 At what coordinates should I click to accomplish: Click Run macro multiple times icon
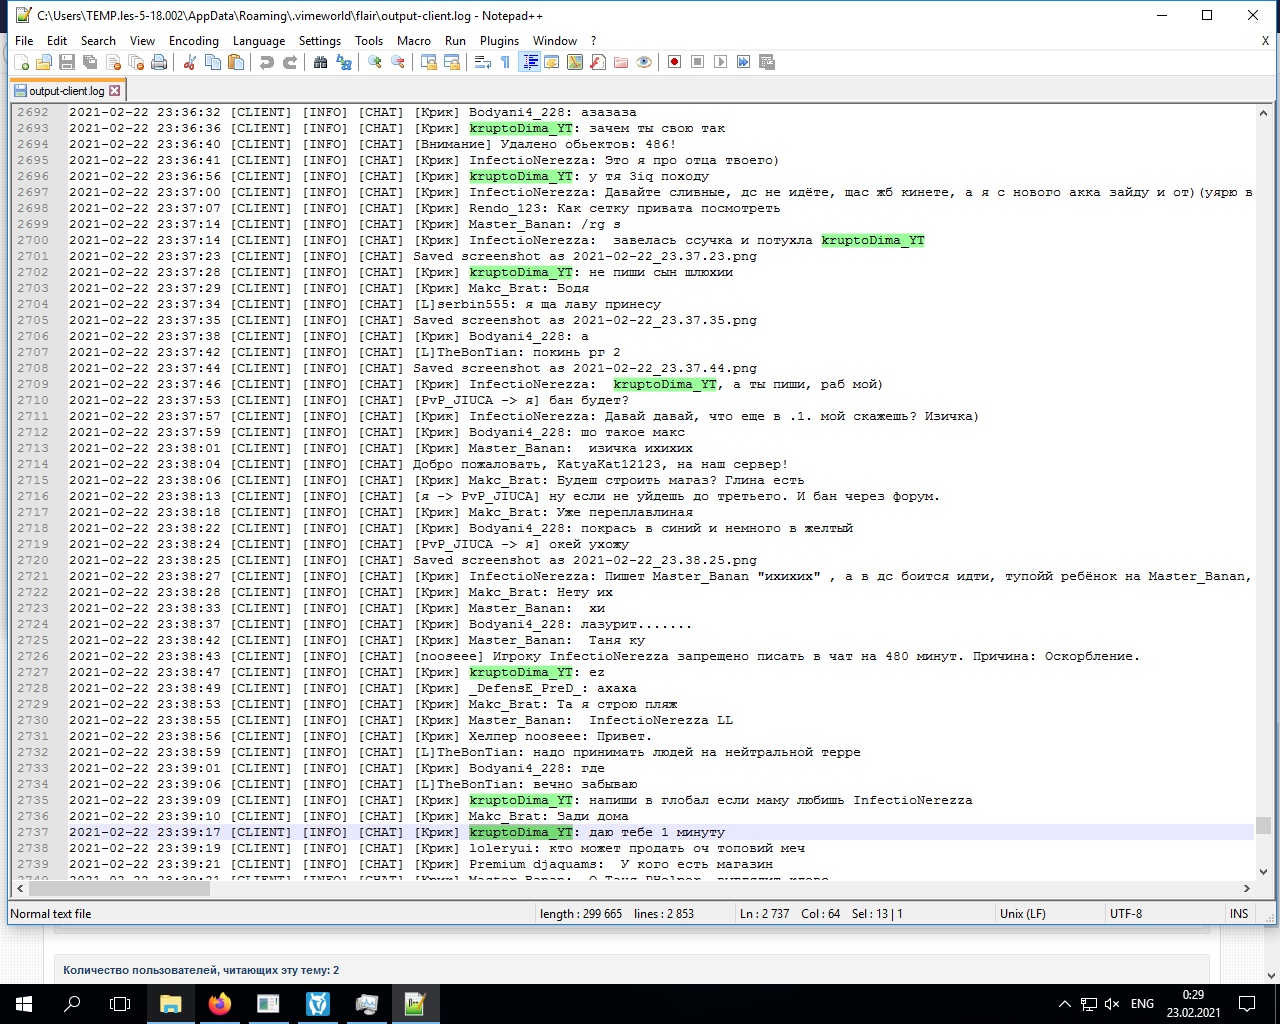743,62
